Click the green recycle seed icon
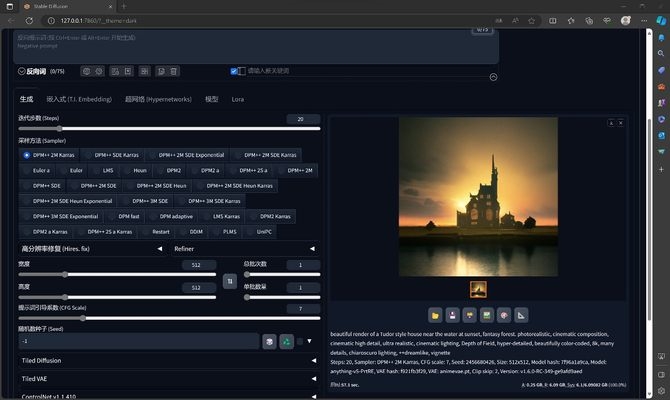This screenshot has width=670, height=400. pyautogui.click(x=286, y=341)
